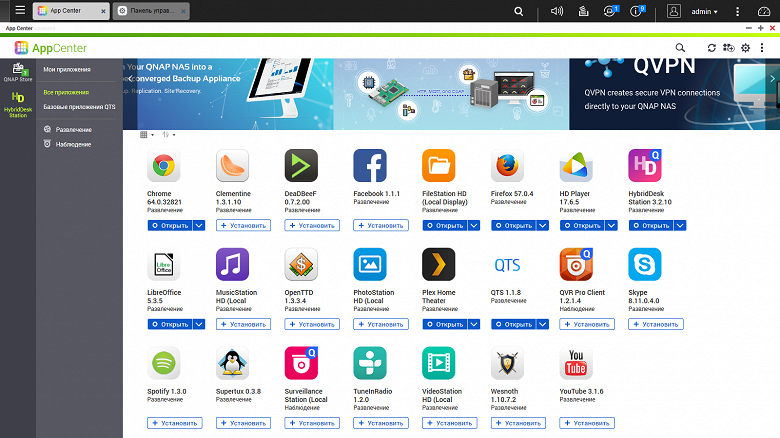Click the Skype app icon
Image resolution: width=780 pixels, height=438 pixels.
(645, 264)
